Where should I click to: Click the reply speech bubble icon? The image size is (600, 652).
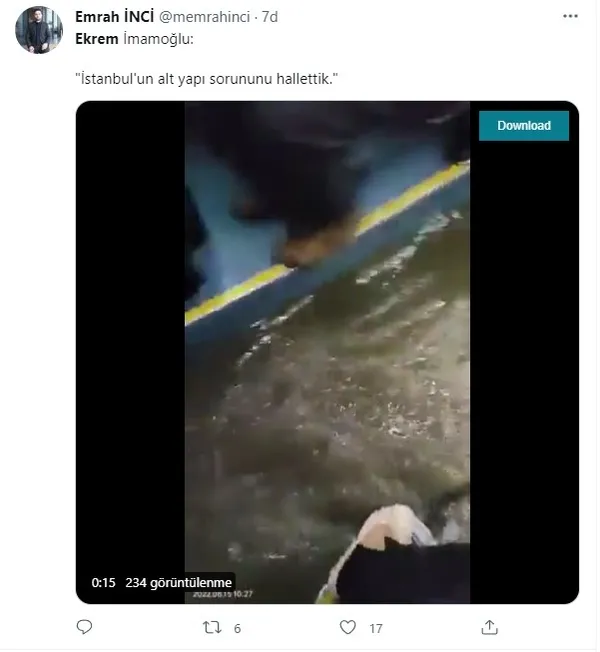pyautogui.click(x=84, y=627)
